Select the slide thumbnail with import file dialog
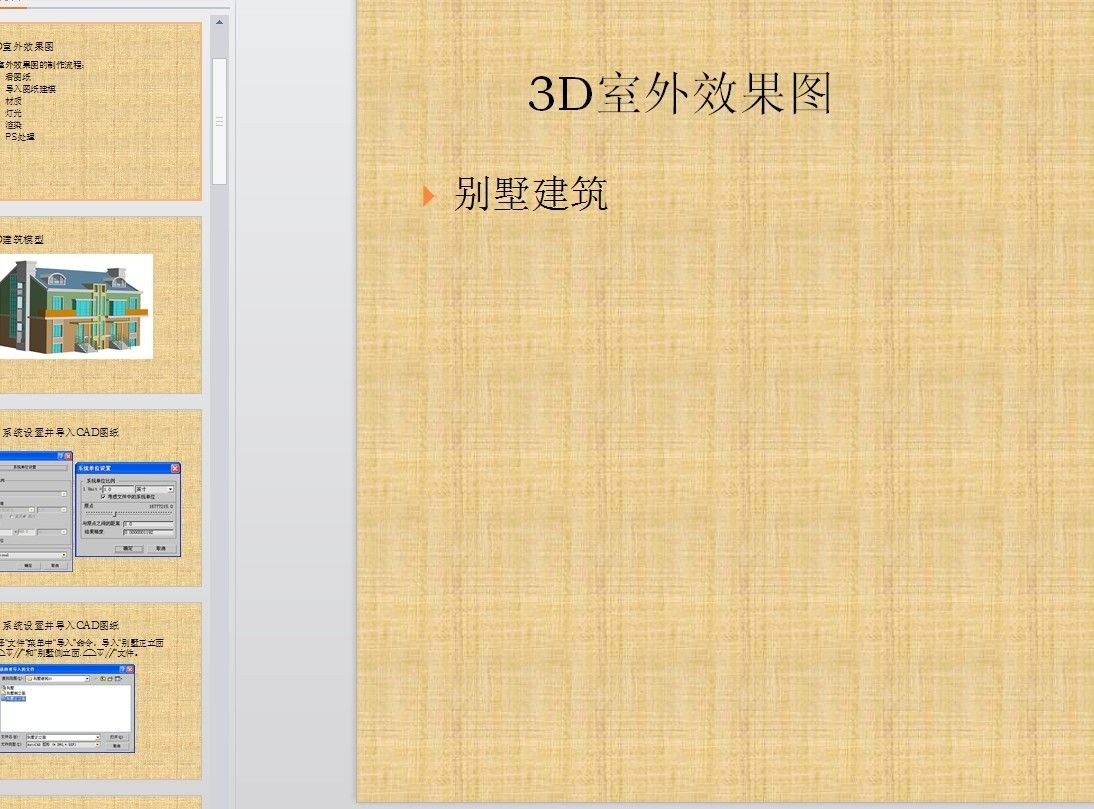Image resolution: width=1094 pixels, height=809 pixels. pyautogui.click(x=100, y=691)
